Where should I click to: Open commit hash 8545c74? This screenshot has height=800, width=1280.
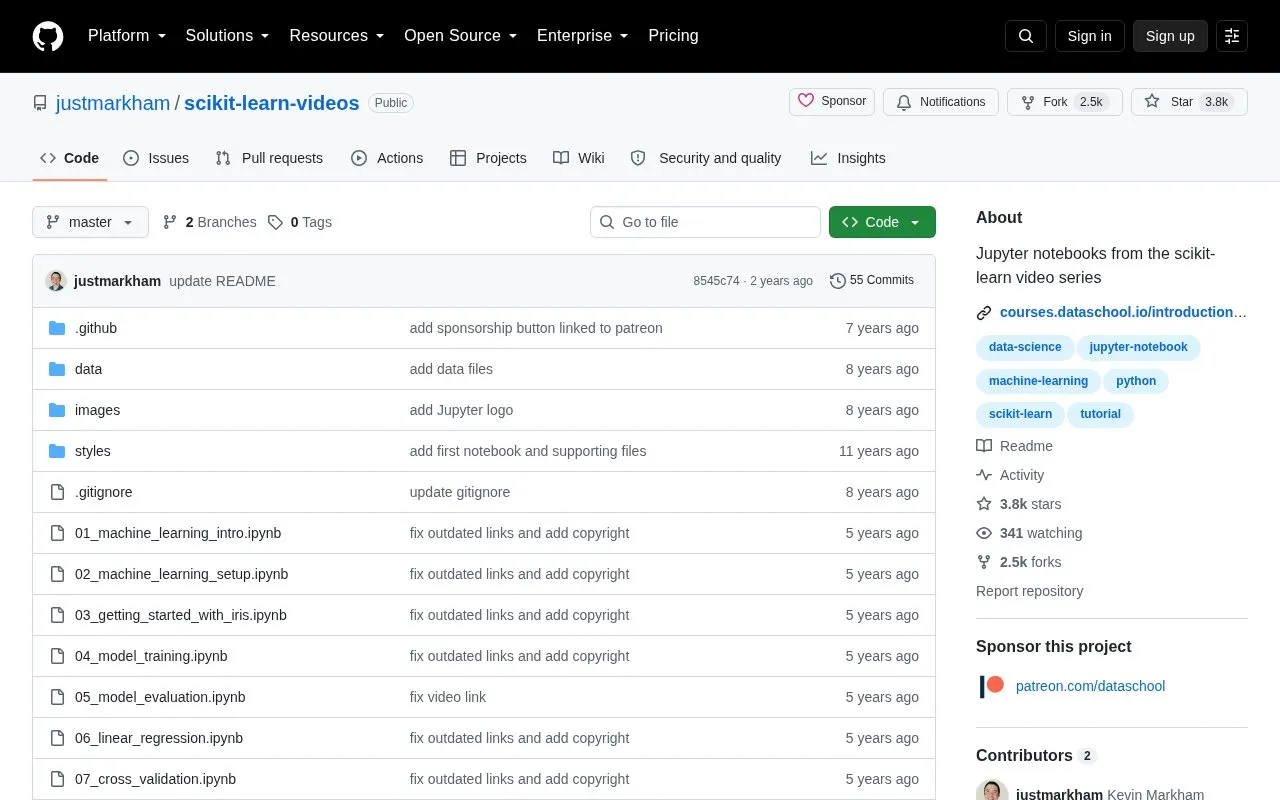pyautogui.click(x=716, y=281)
